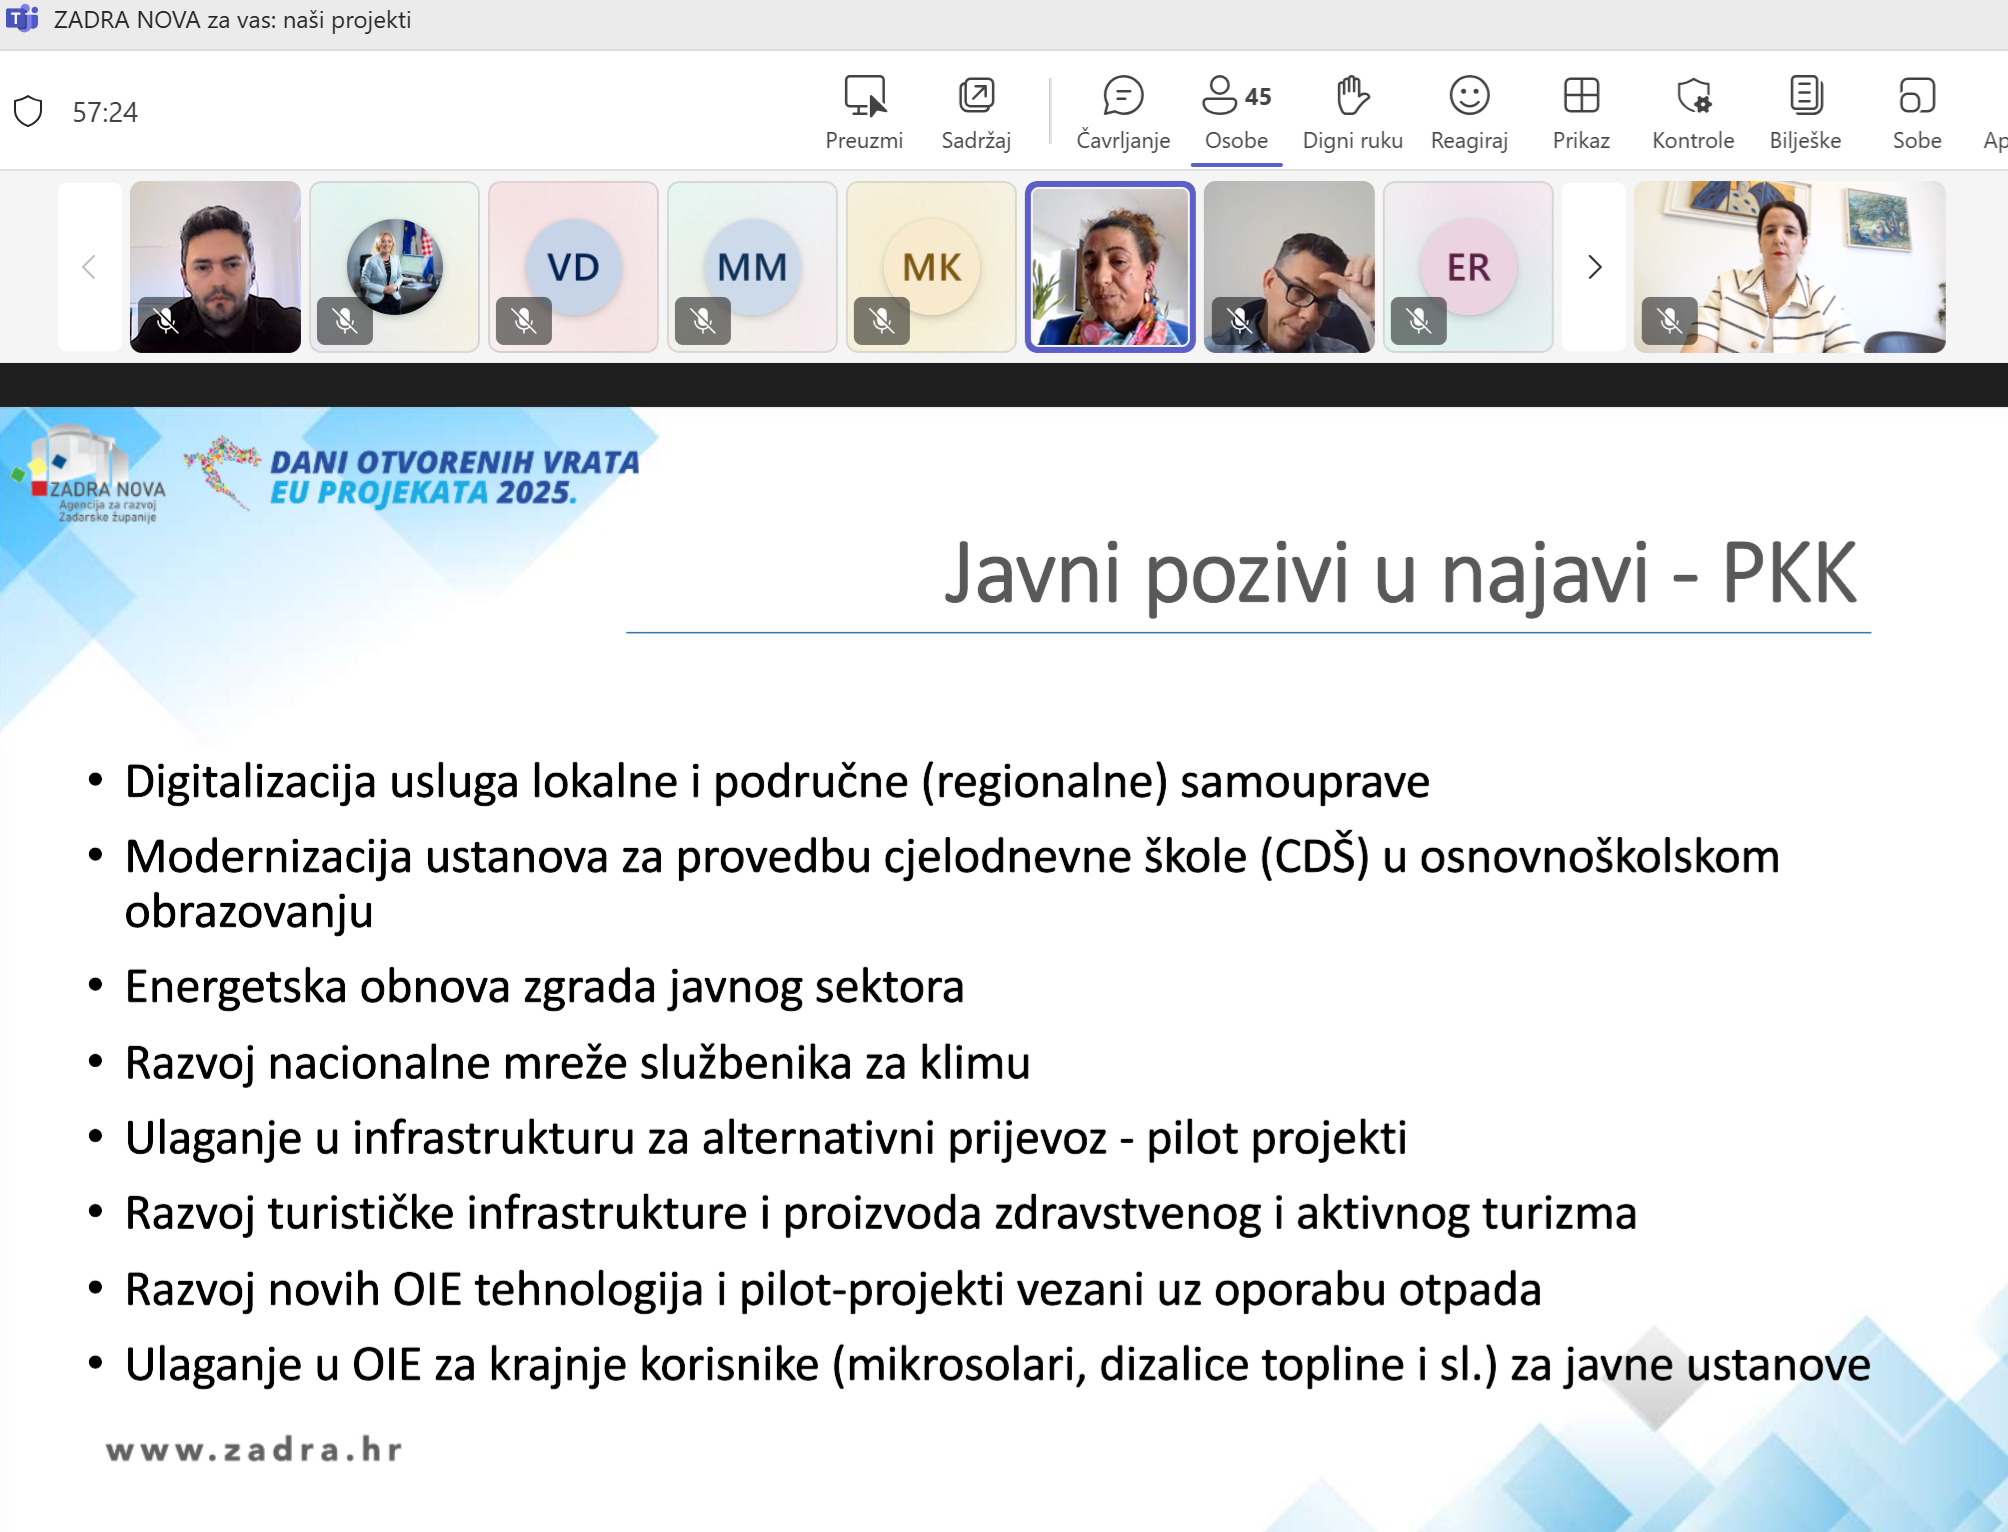The image size is (2008, 1532).
Task: Show next participants with right chevron
Action: pos(1594,267)
